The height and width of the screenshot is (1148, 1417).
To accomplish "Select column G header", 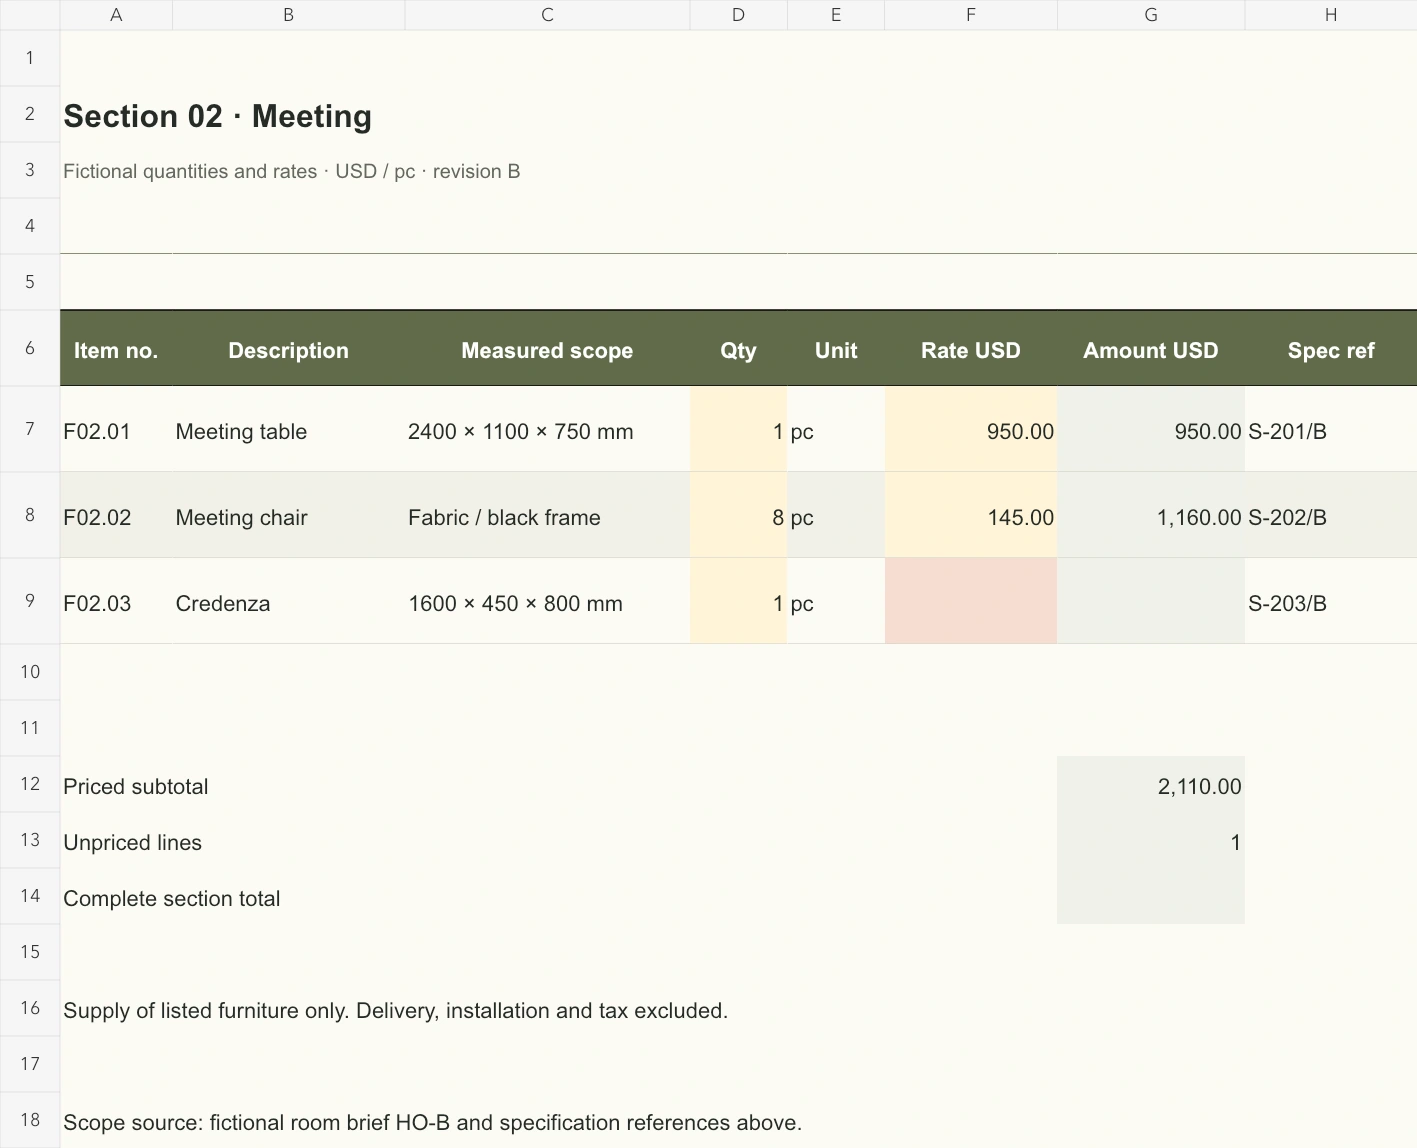I will (x=1151, y=15).
